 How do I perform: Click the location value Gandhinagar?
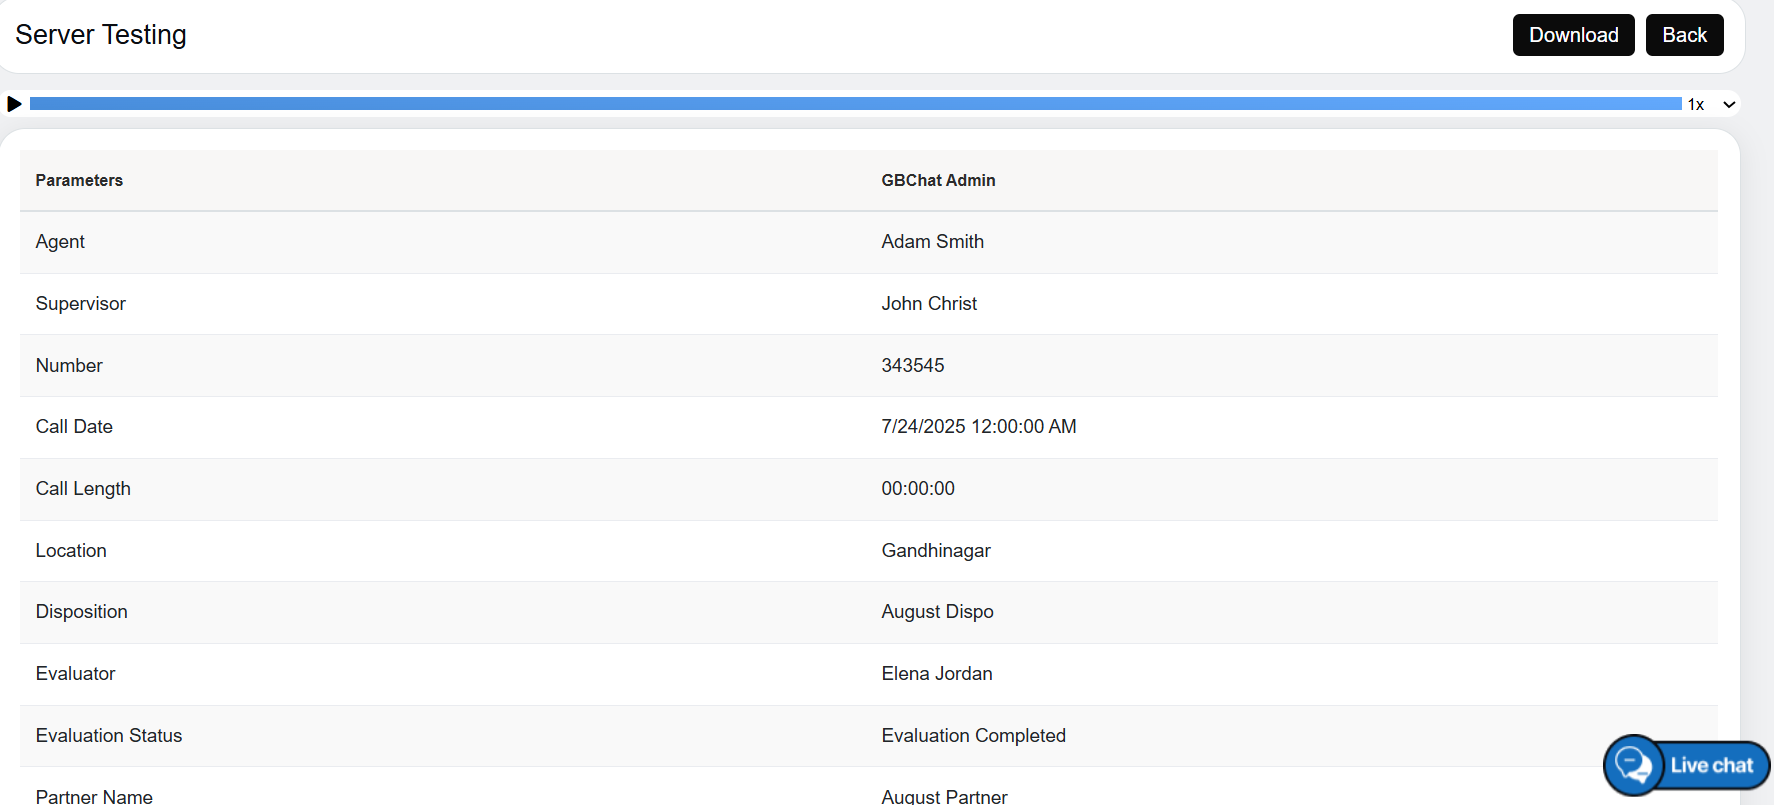click(935, 551)
